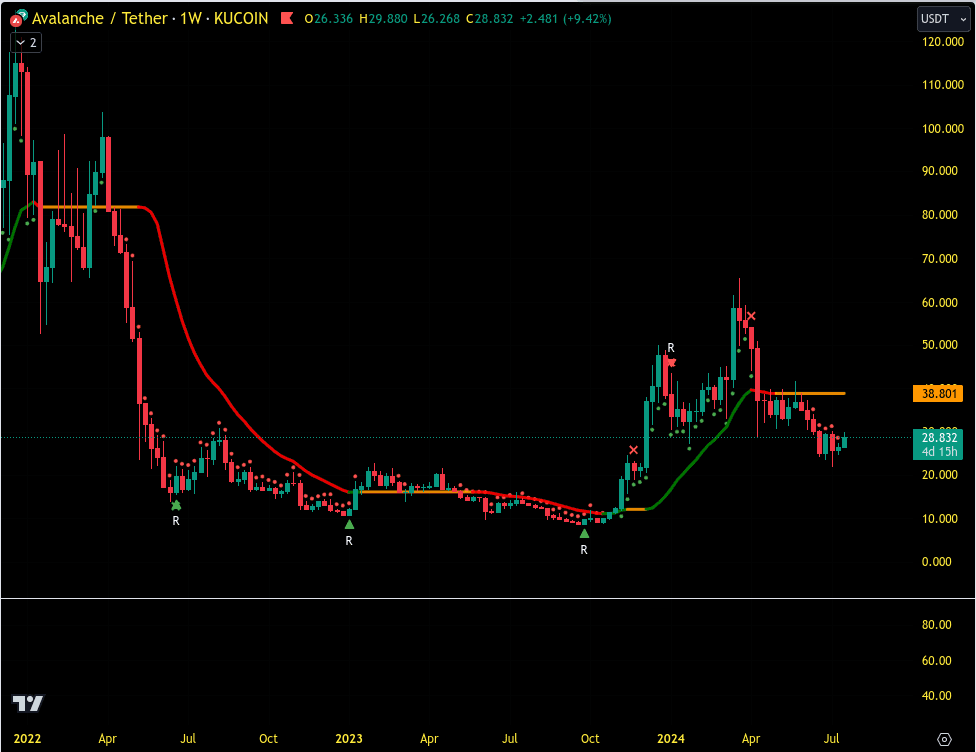Image resolution: width=976 pixels, height=752 pixels.
Task: Click the 110.000 price axis label
Action: coord(942,85)
